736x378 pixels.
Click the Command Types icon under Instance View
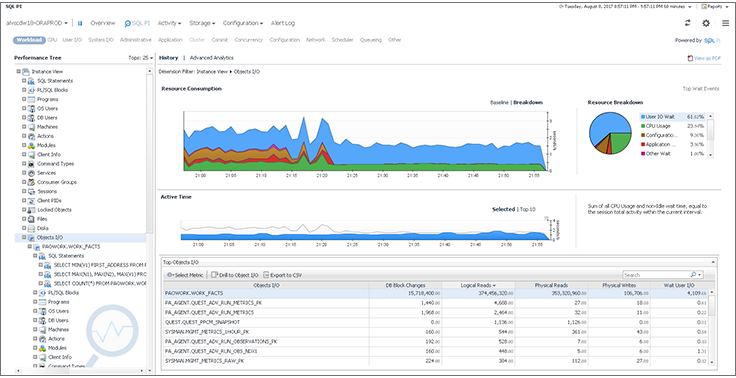31,164
